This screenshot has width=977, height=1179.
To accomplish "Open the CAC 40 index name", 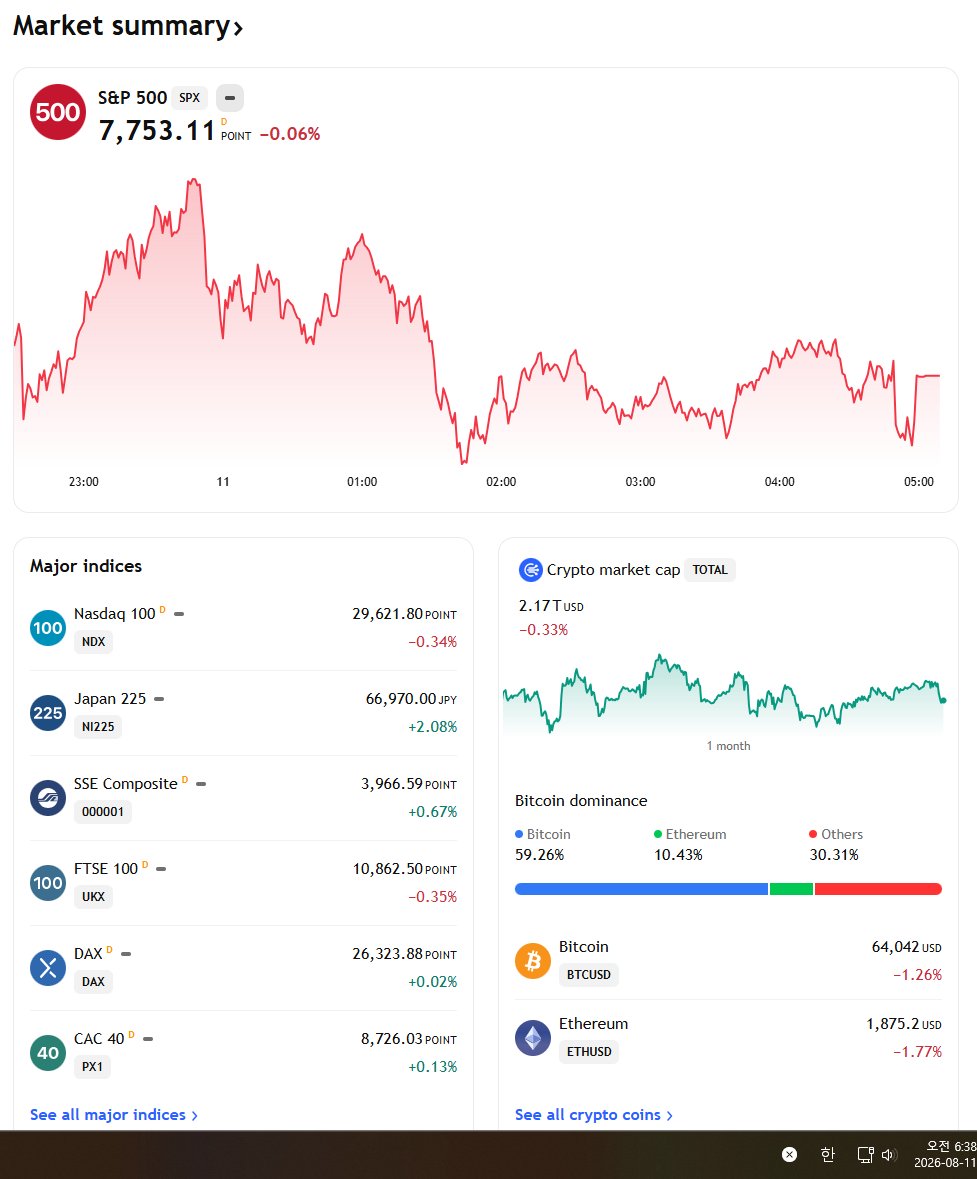I will (99, 1038).
